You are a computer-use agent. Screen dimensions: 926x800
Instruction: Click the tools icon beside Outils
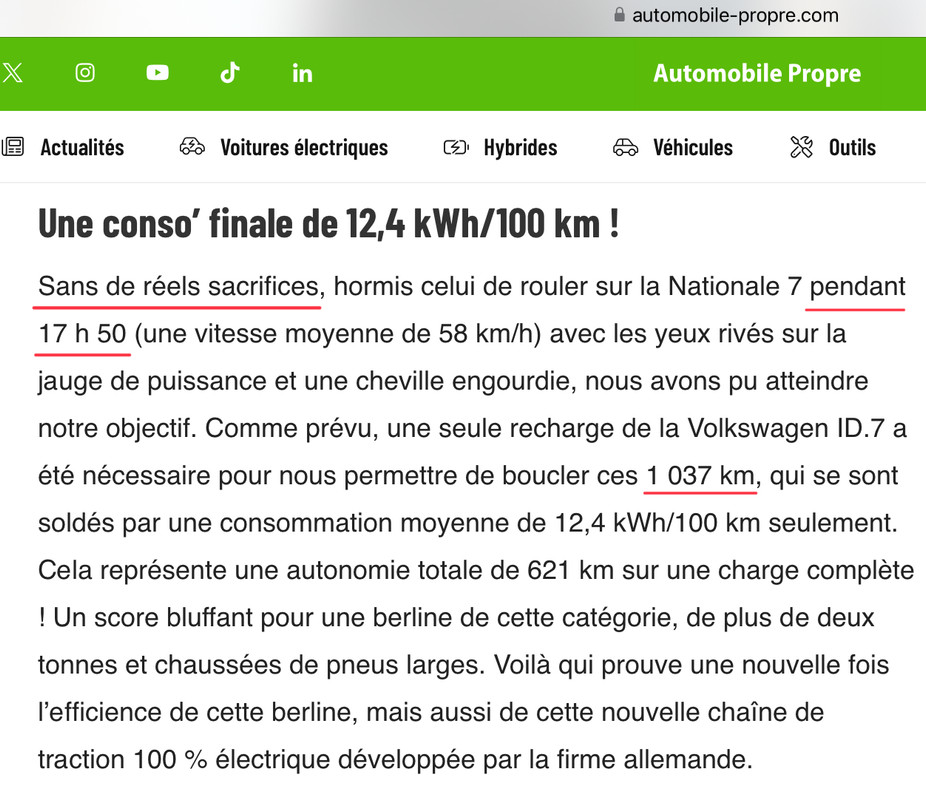pyautogui.click(x=801, y=147)
